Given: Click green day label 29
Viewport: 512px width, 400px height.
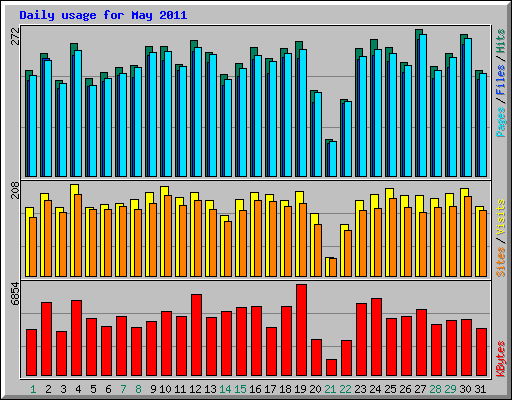Looking at the screenshot, I should [450, 389].
